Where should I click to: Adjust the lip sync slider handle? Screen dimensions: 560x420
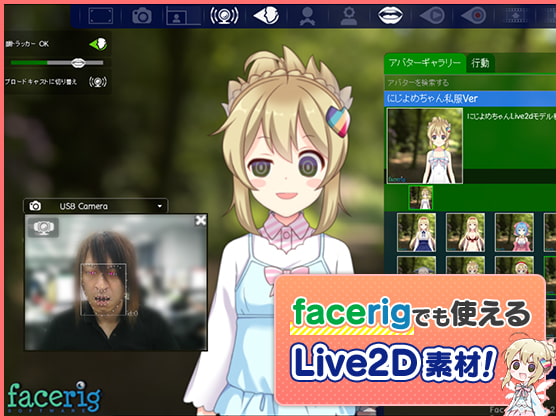78,63
